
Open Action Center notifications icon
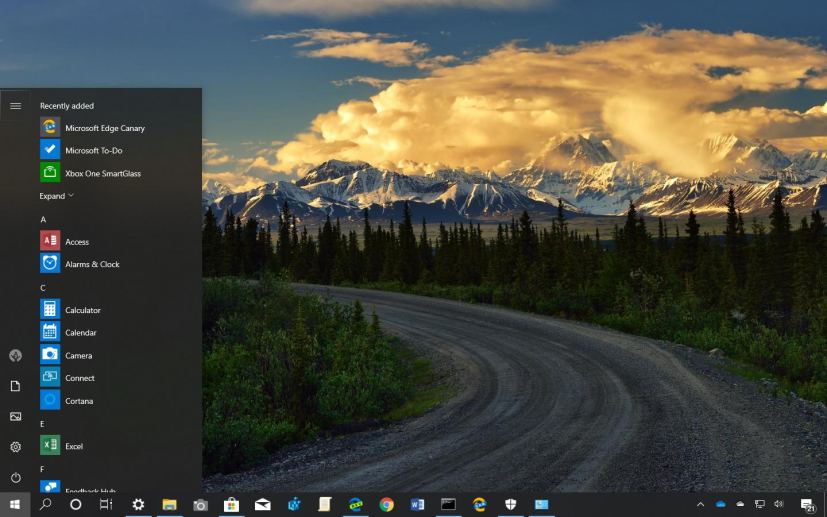pyautogui.click(x=807, y=505)
